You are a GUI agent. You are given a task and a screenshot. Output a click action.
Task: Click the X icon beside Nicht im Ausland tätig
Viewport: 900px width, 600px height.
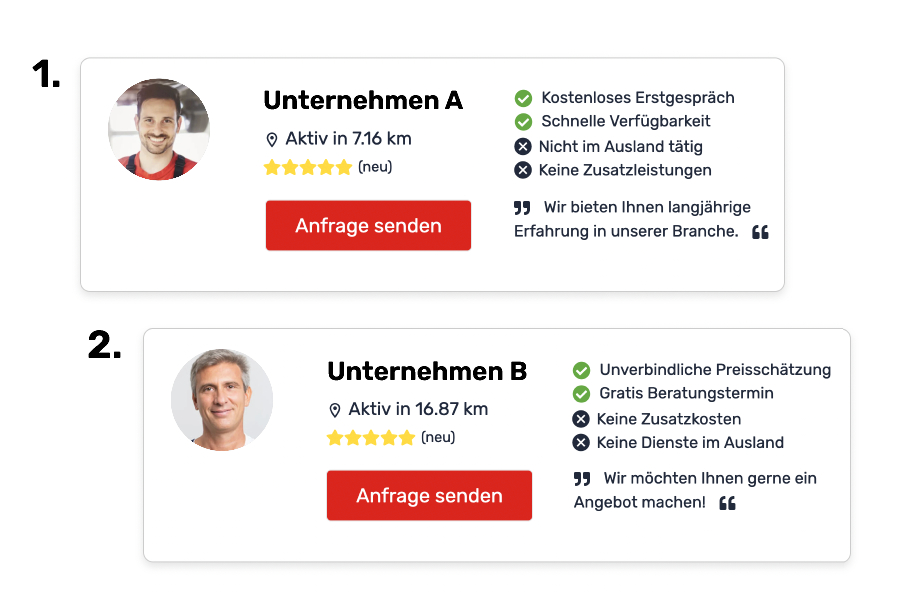pos(523,147)
